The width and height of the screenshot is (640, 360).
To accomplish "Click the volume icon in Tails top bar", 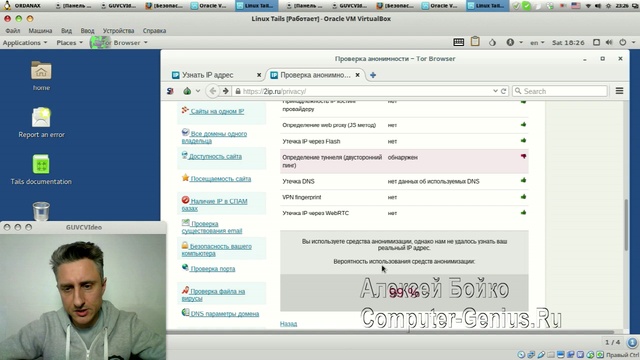I will (609, 42).
